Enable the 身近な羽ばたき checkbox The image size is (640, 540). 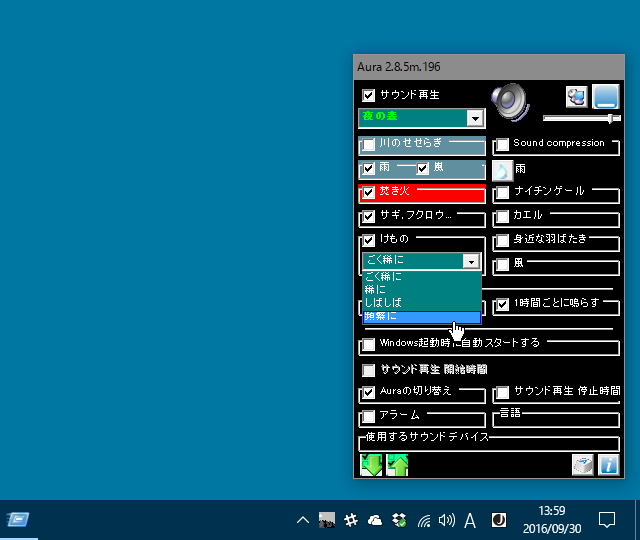tap(502, 240)
